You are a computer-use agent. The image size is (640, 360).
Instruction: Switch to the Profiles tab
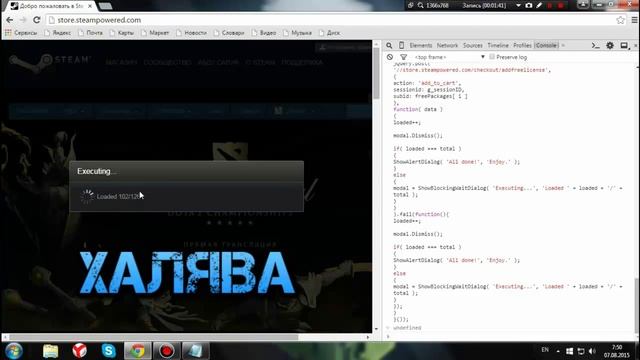(x=522, y=45)
